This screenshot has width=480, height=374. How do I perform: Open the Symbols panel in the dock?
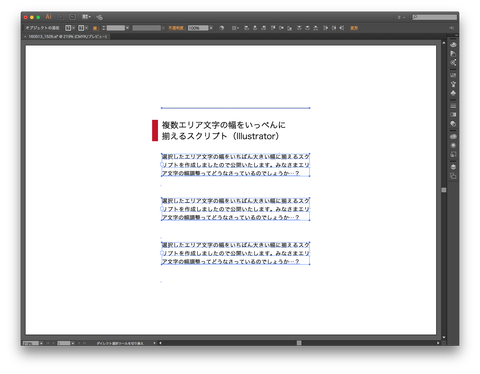(x=453, y=93)
